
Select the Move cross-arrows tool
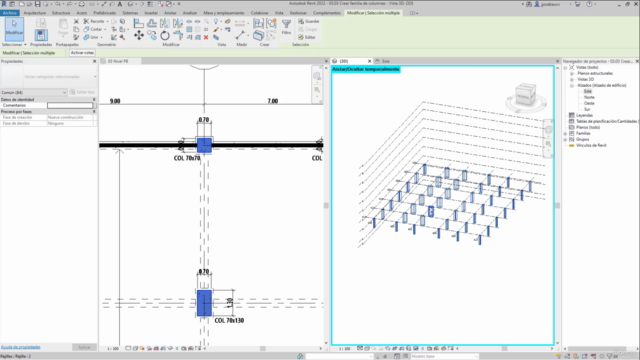click(x=139, y=36)
